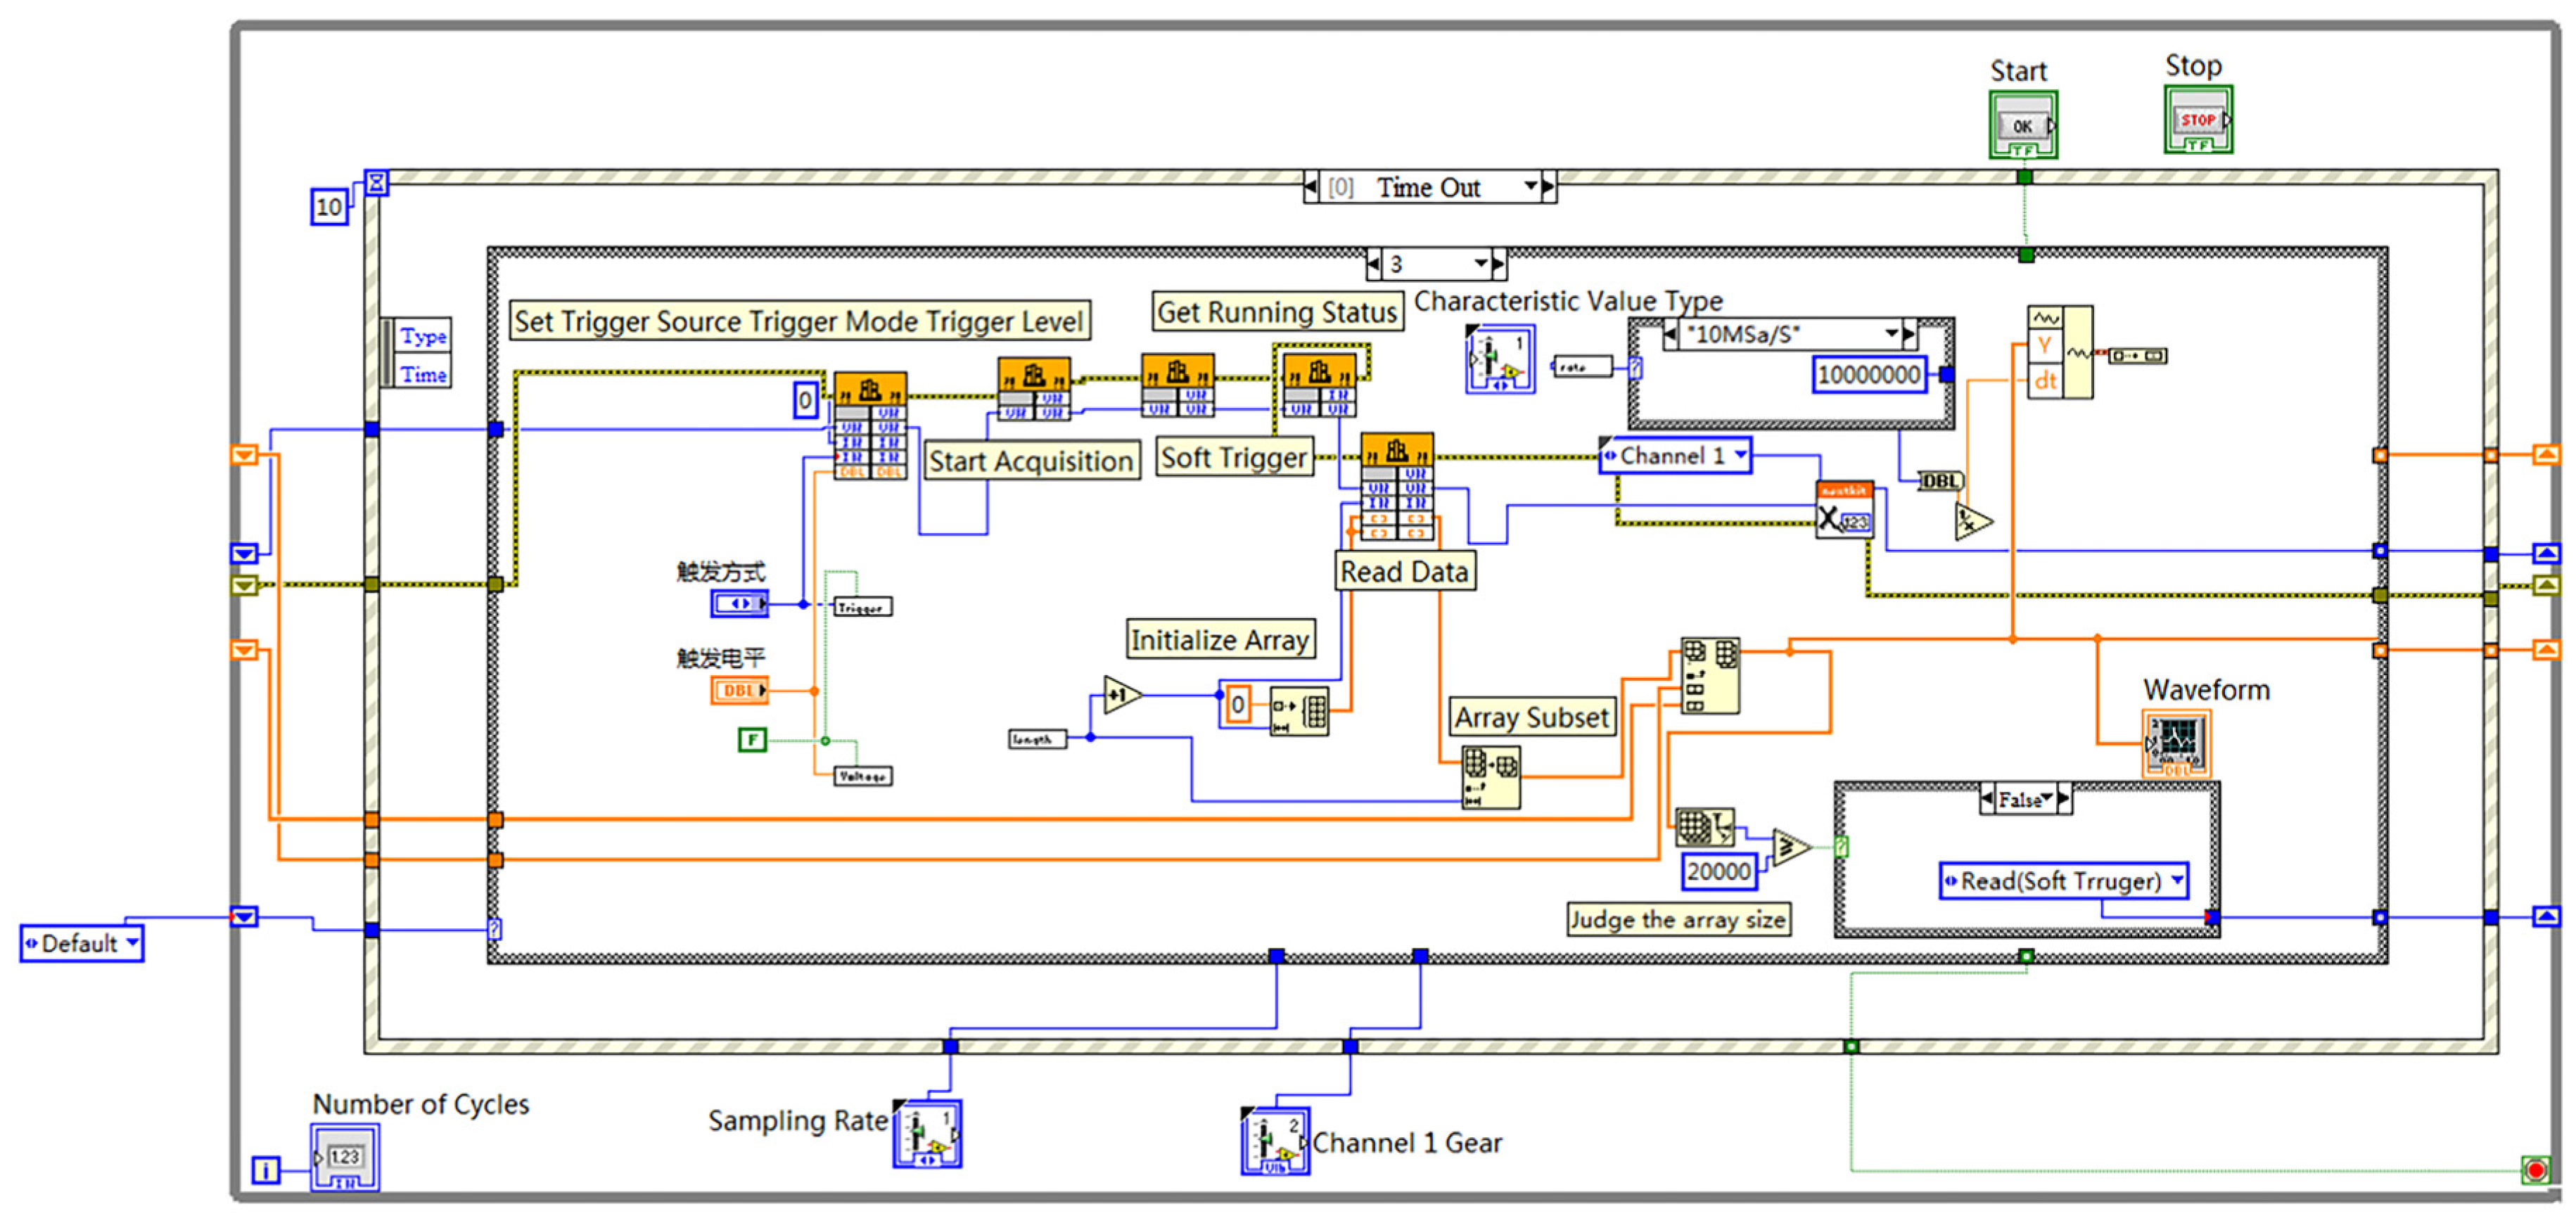Toggle the False boolean constant
This screenshot has width=2576, height=1223.
click(x=752, y=740)
